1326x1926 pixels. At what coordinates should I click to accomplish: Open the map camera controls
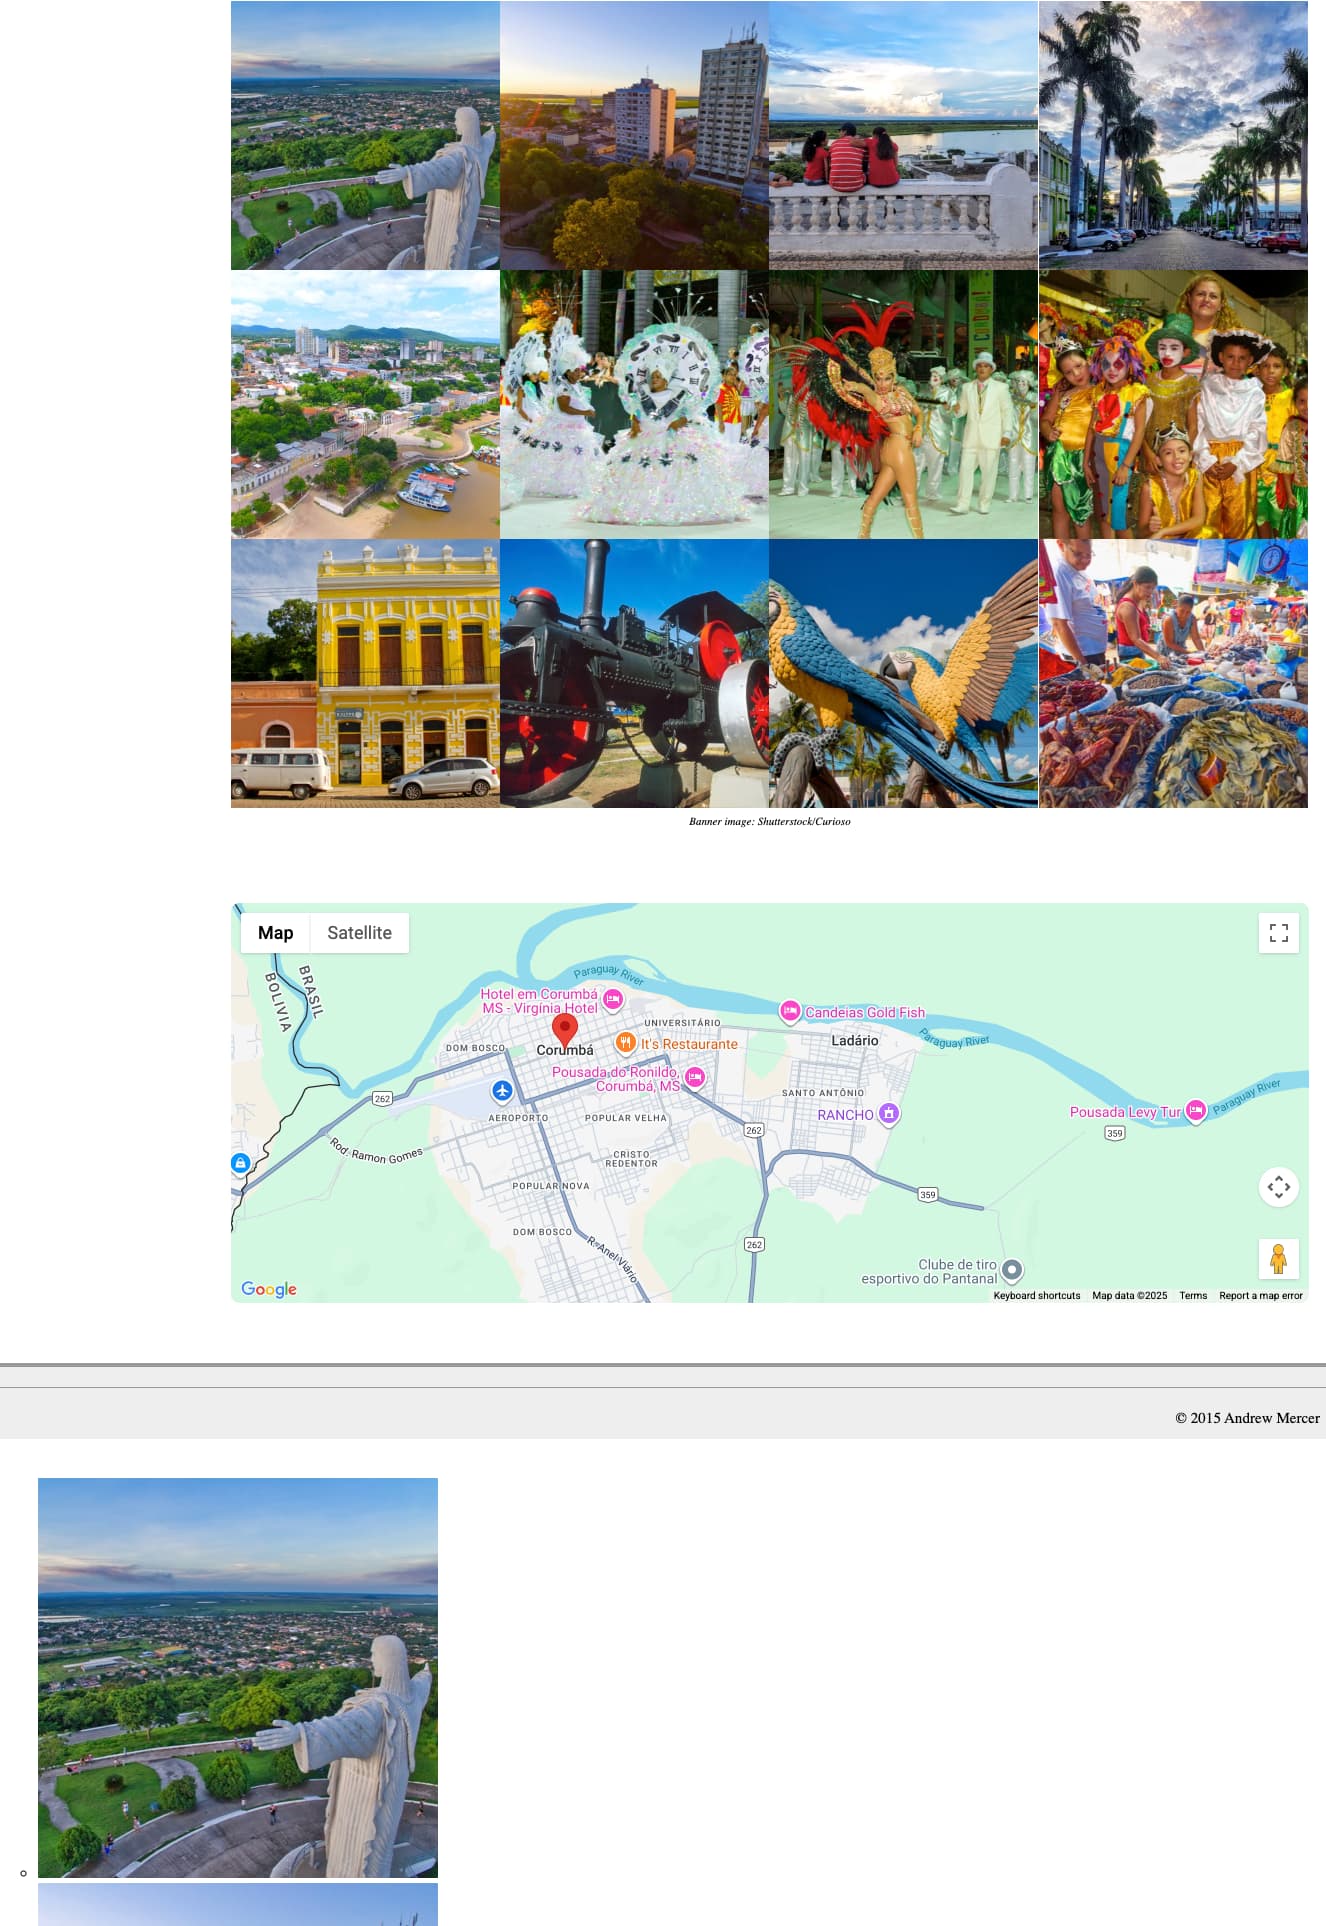point(1278,1187)
